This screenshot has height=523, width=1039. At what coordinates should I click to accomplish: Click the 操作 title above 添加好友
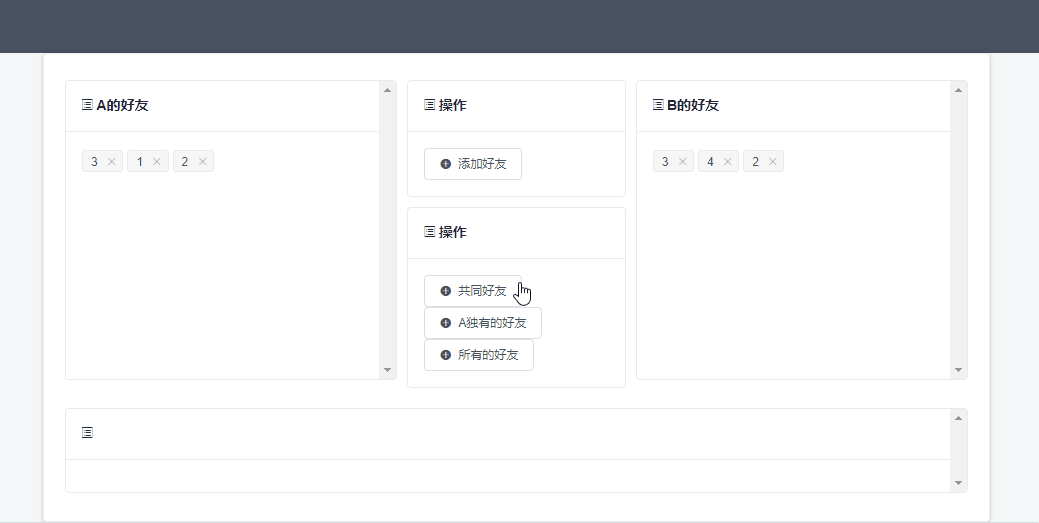[453, 105]
